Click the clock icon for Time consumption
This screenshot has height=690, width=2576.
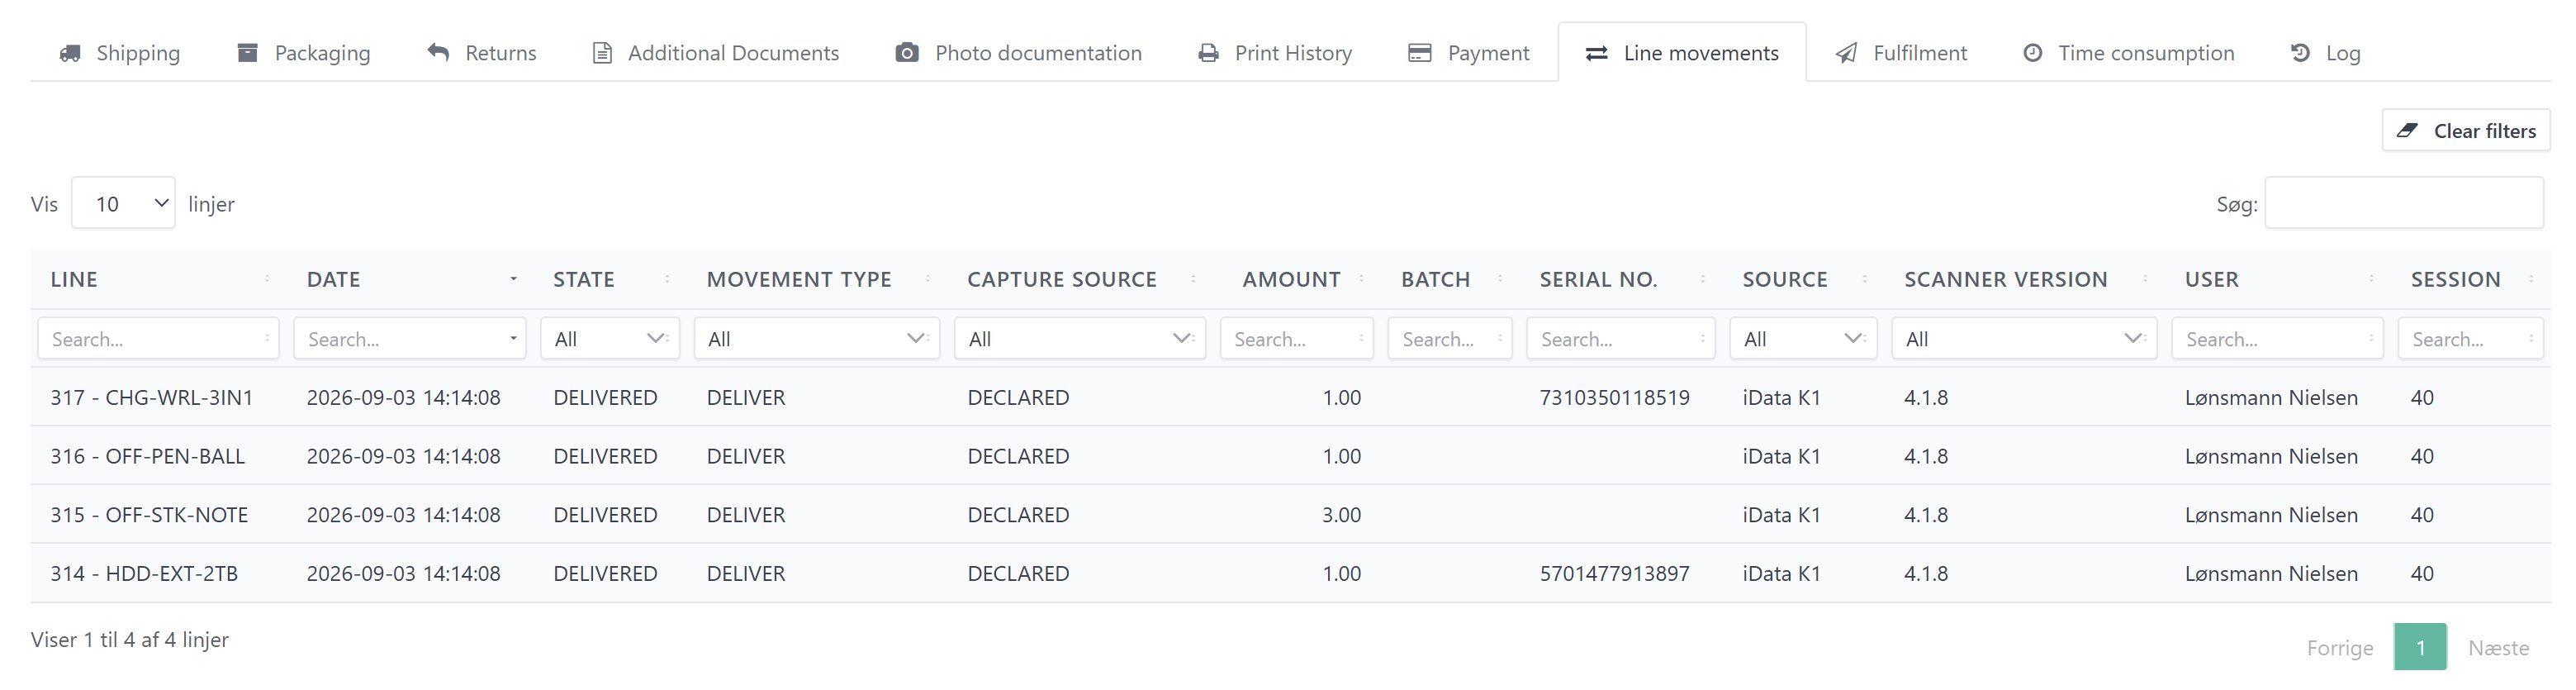[2032, 53]
